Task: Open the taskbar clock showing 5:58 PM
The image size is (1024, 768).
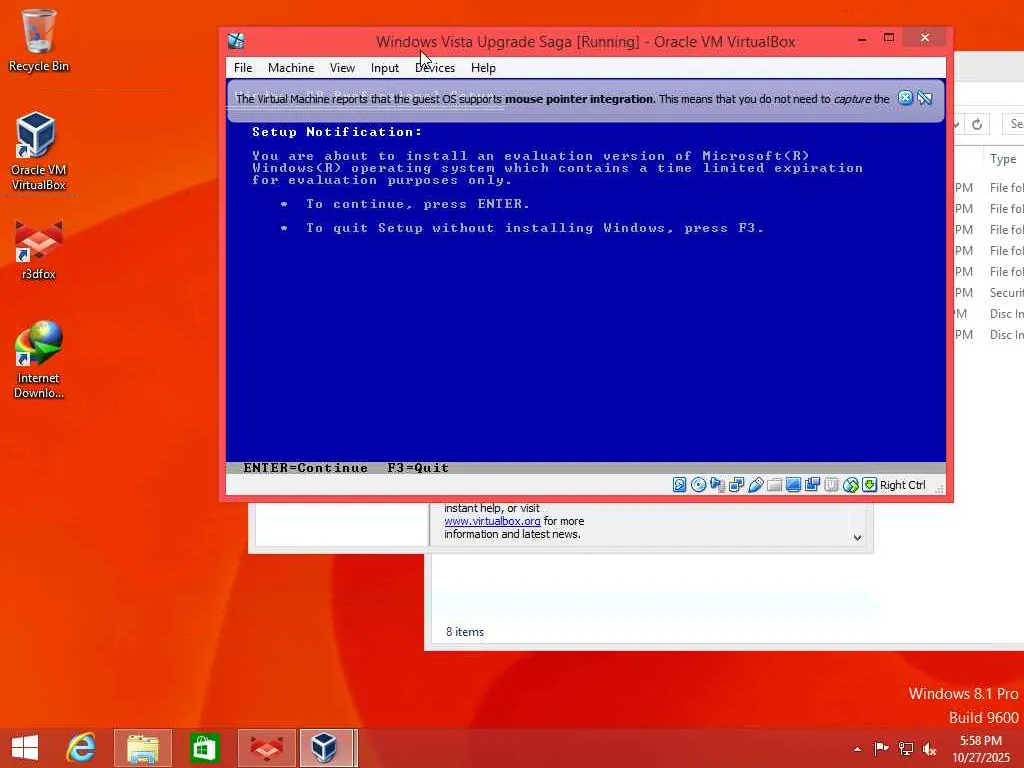Action: (x=981, y=749)
